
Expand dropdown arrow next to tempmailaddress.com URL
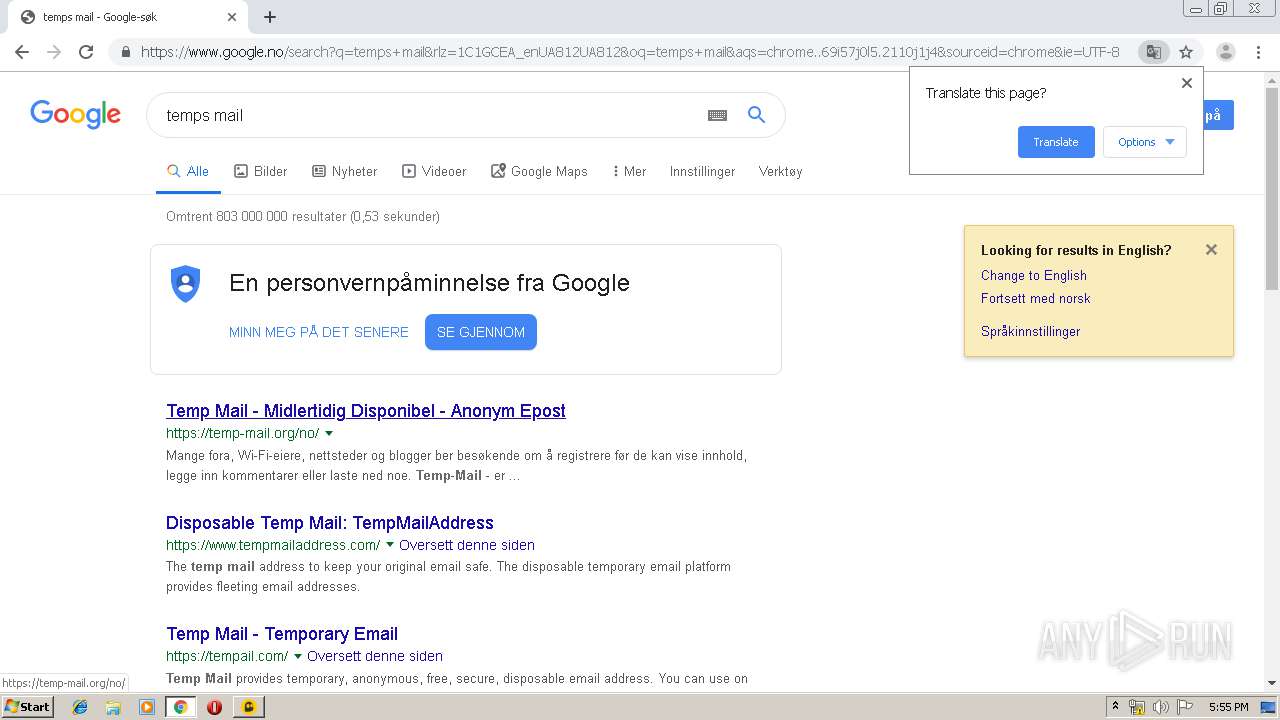390,545
